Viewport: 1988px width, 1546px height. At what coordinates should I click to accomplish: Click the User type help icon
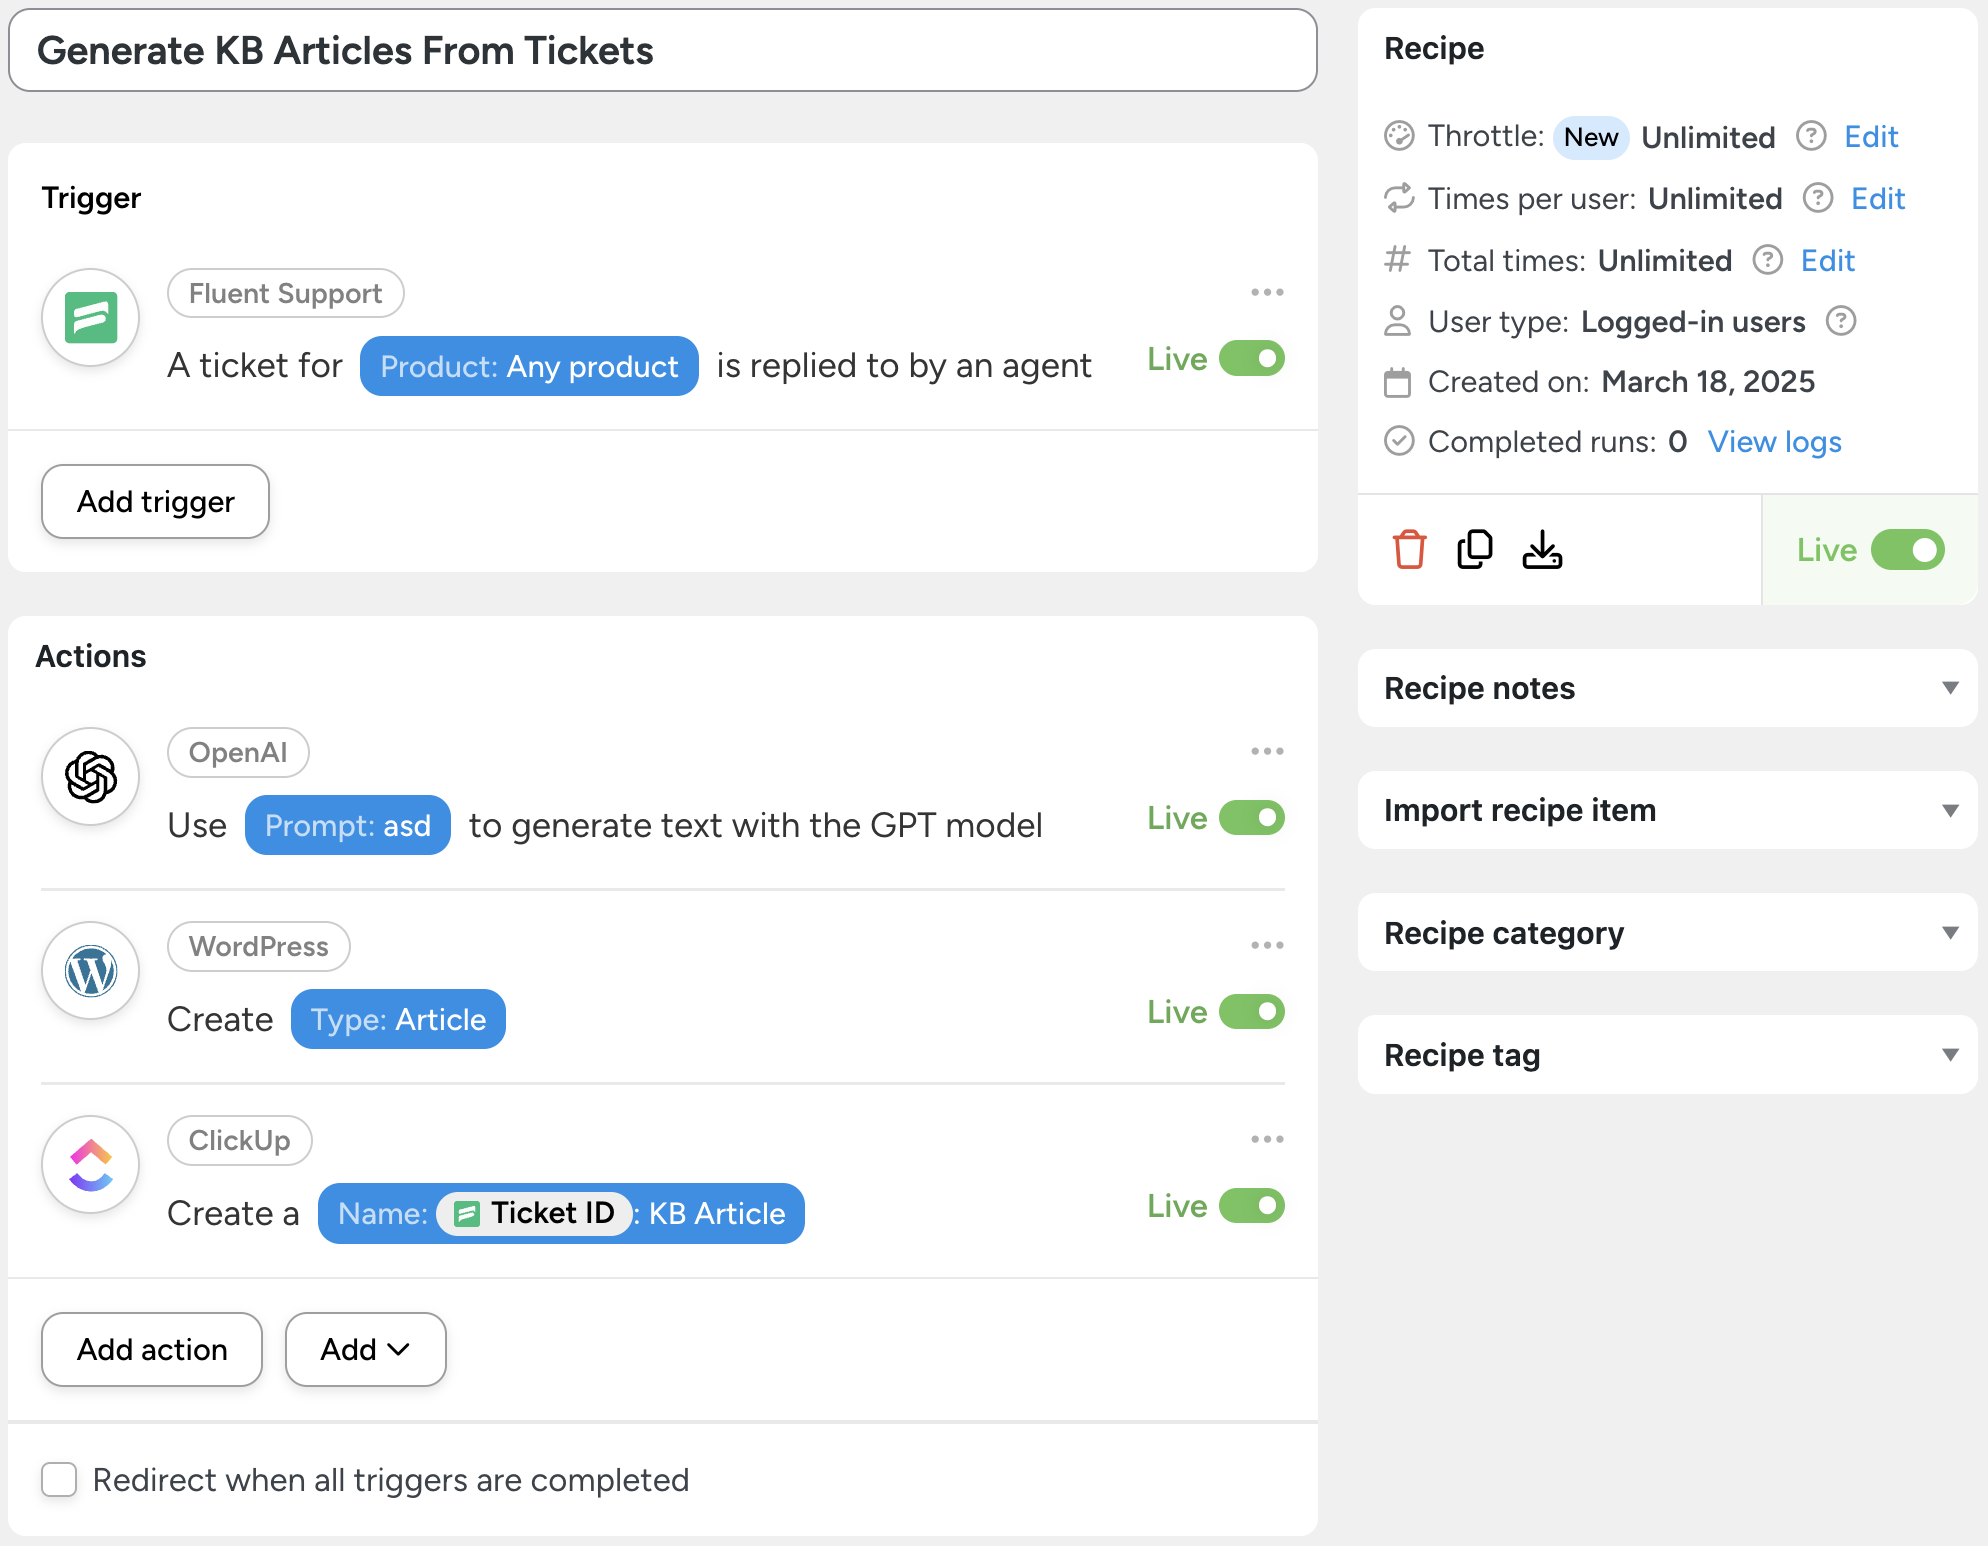click(1841, 321)
